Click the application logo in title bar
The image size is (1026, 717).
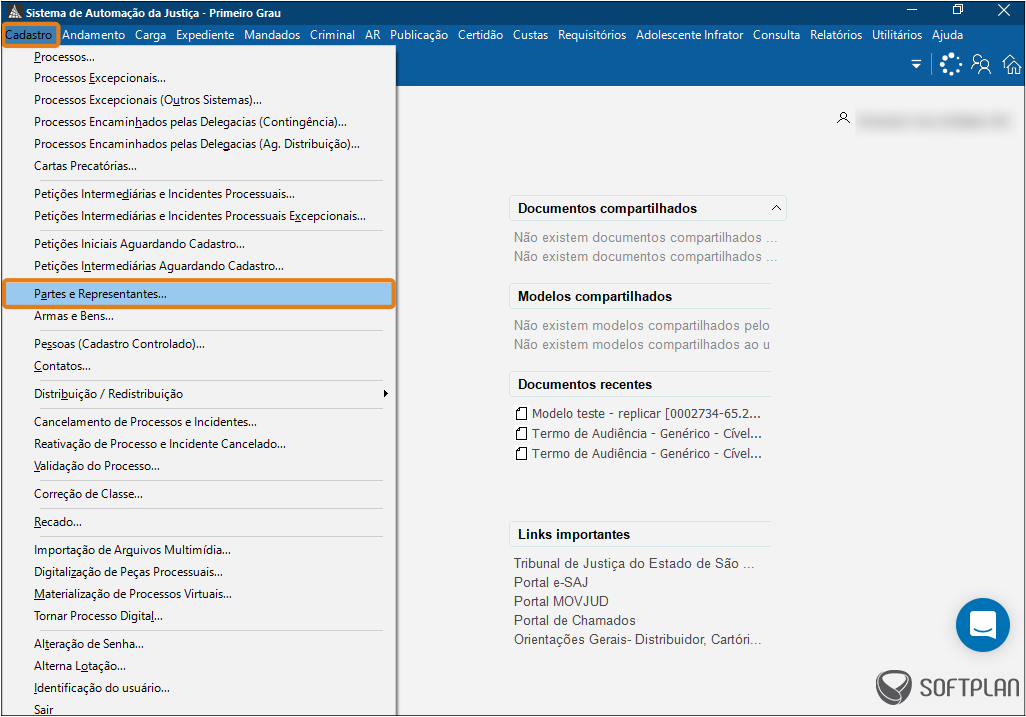coord(14,12)
